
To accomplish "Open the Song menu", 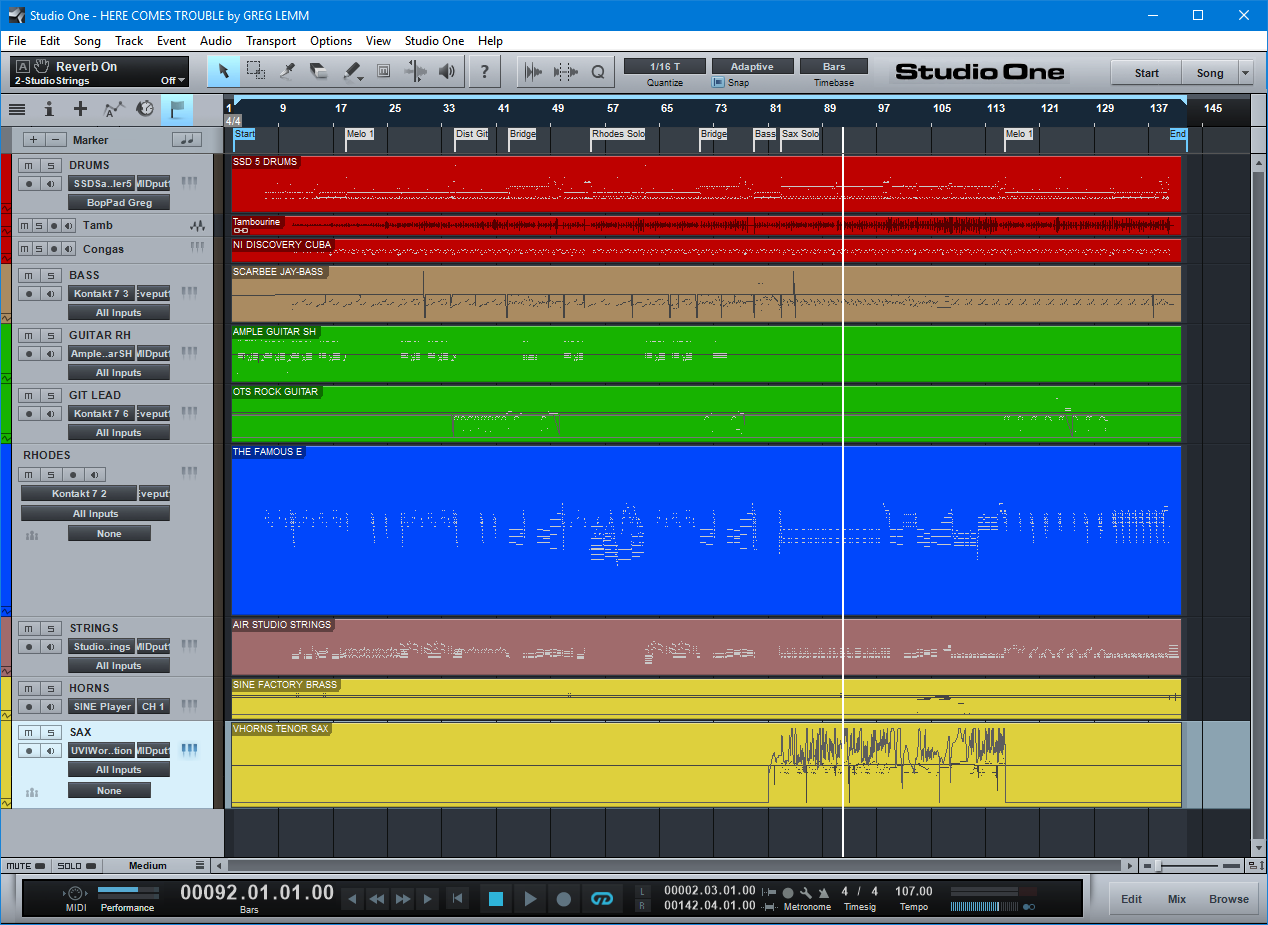I will click(87, 41).
